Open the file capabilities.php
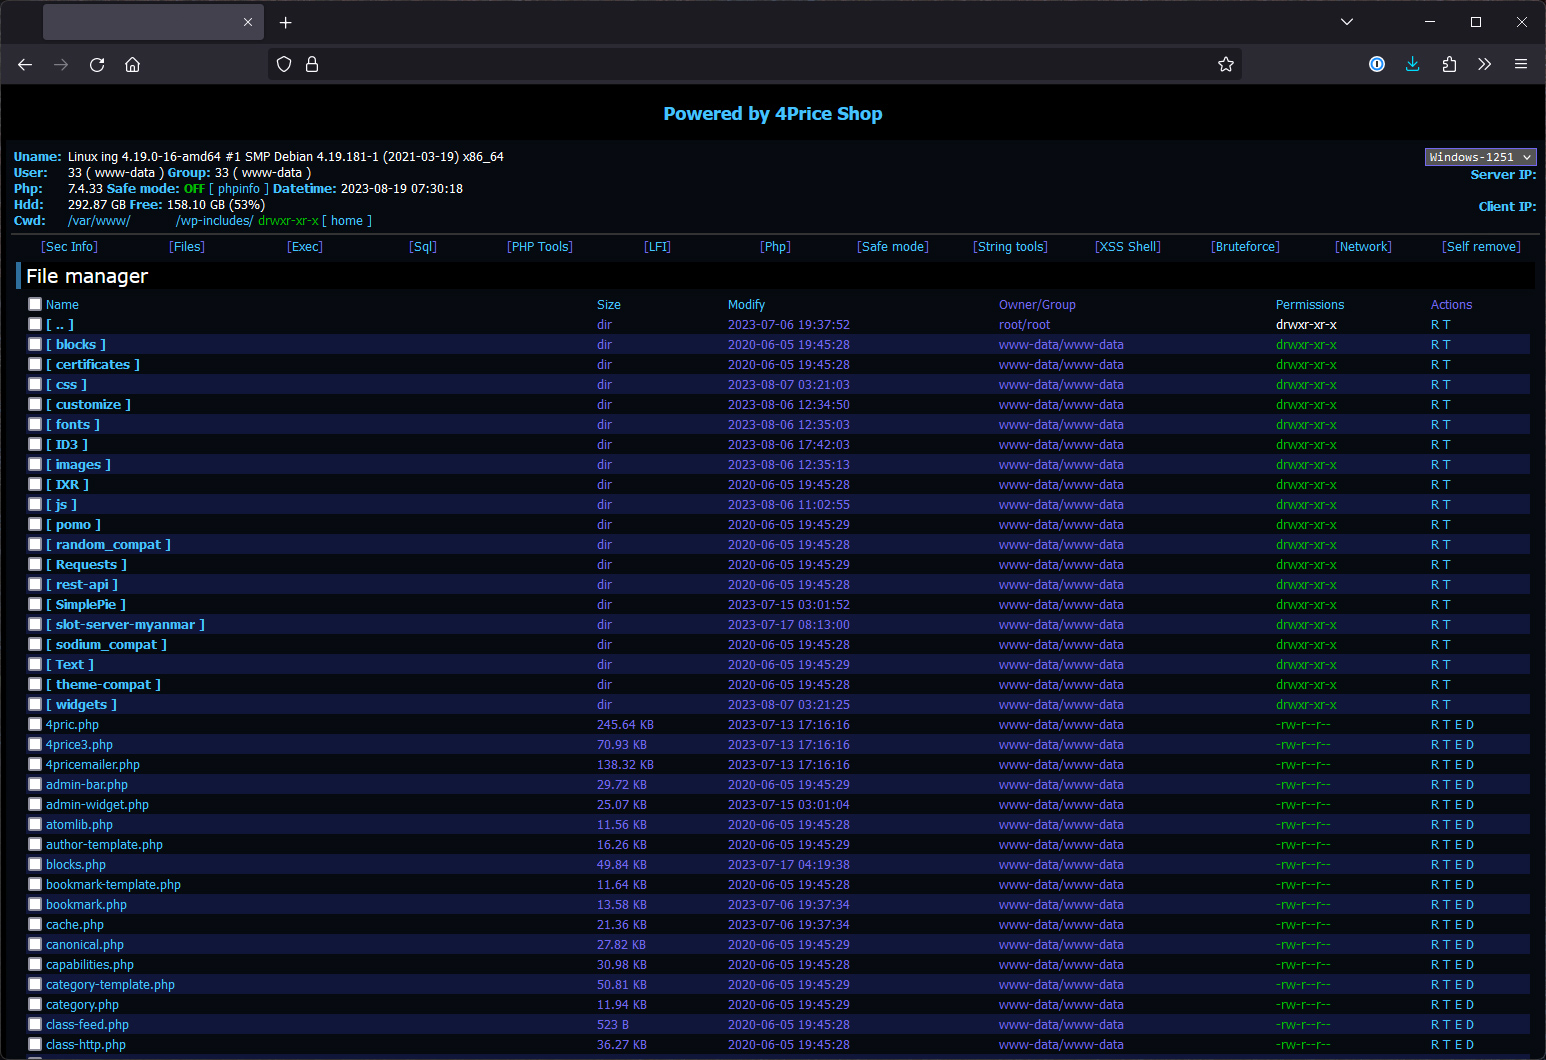 tap(90, 965)
